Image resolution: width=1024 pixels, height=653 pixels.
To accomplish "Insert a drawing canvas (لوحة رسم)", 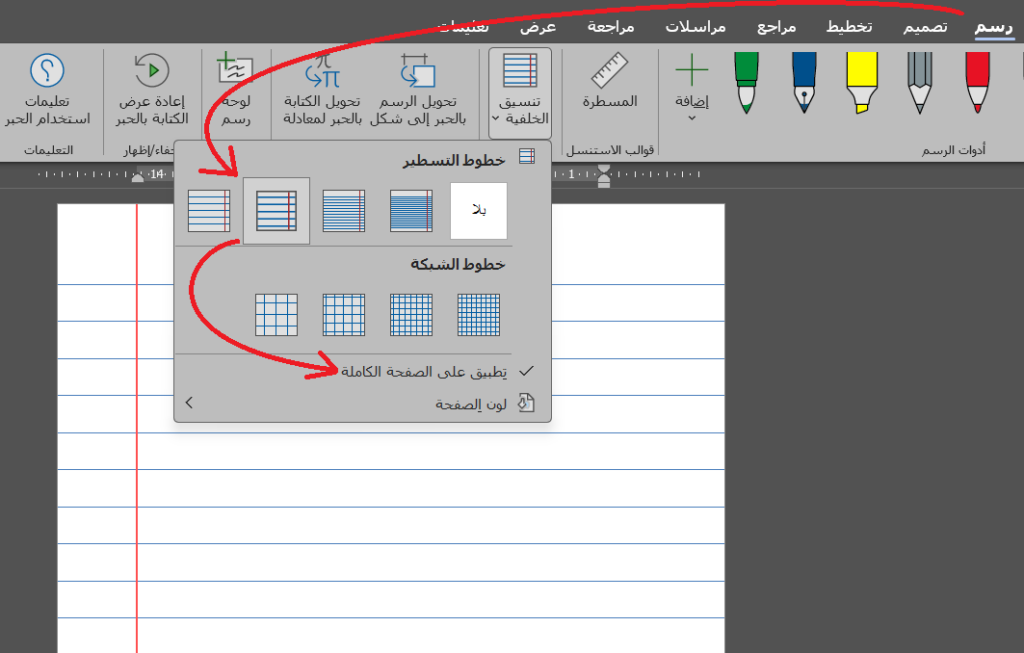I will (x=236, y=88).
